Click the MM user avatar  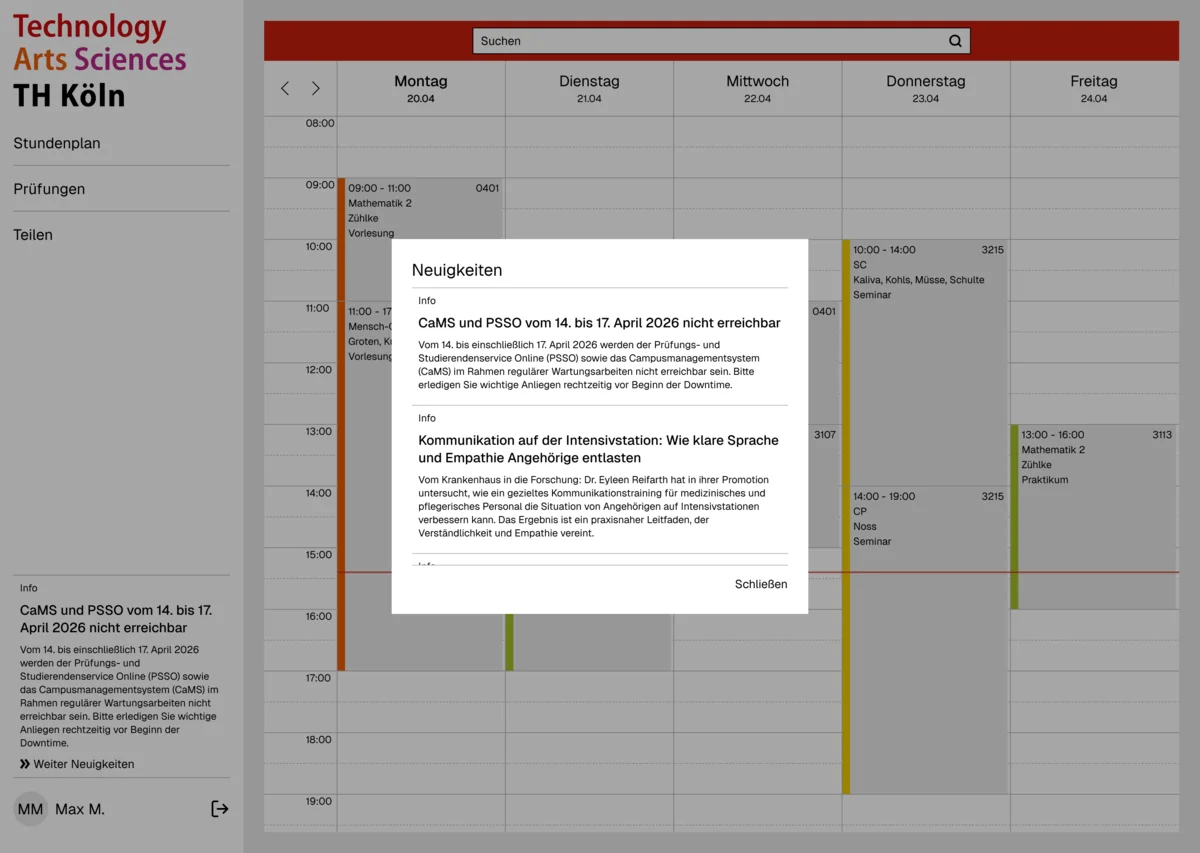click(x=31, y=809)
